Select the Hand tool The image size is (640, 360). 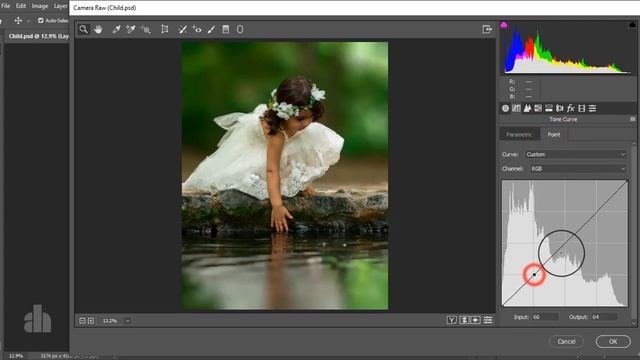tap(98, 29)
